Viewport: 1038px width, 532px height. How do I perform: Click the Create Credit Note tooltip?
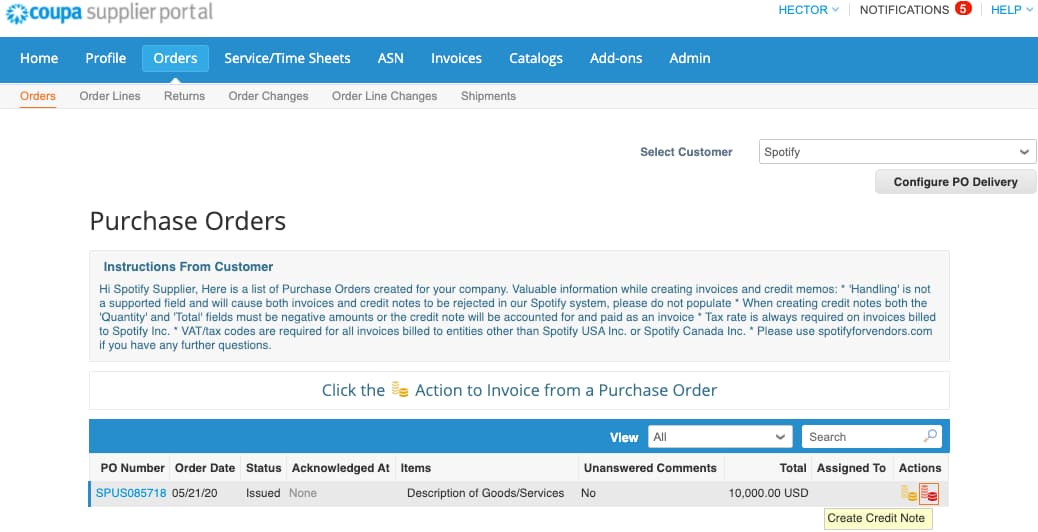876,518
